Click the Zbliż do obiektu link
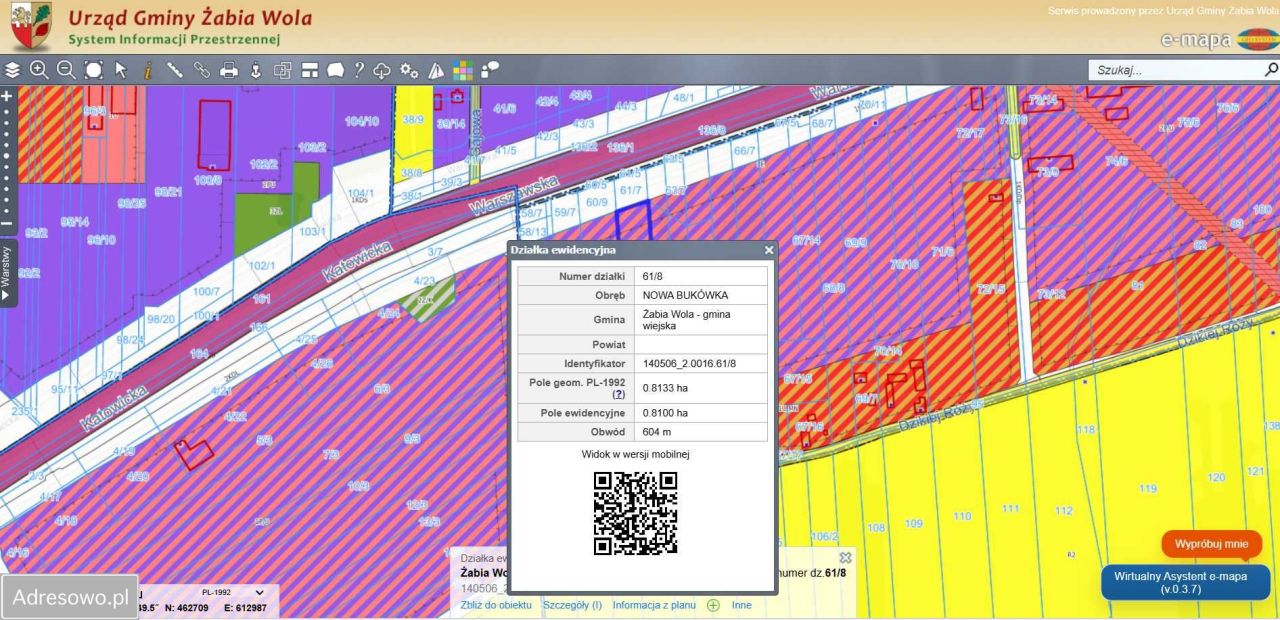 point(496,605)
